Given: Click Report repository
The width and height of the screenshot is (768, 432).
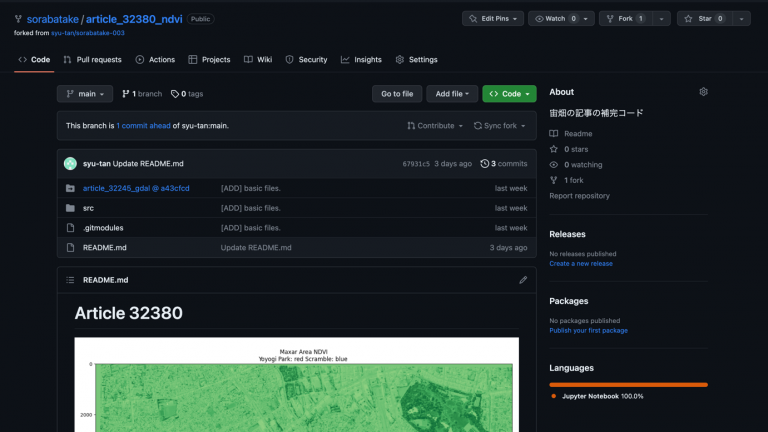Looking at the screenshot, I should click(579, 195).
